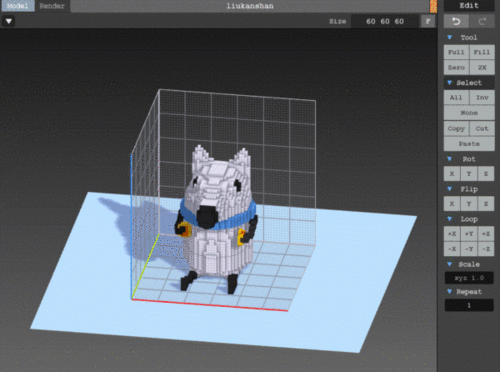Click the Fill tool button

(482, 52)
